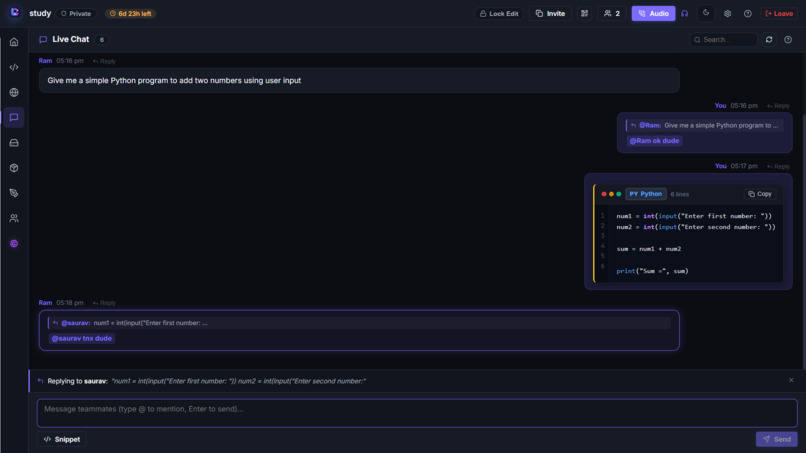The height and width of the screenshot is (453, 806).
Task: Open settings gear icon in header
Action: tap(727, 14)
